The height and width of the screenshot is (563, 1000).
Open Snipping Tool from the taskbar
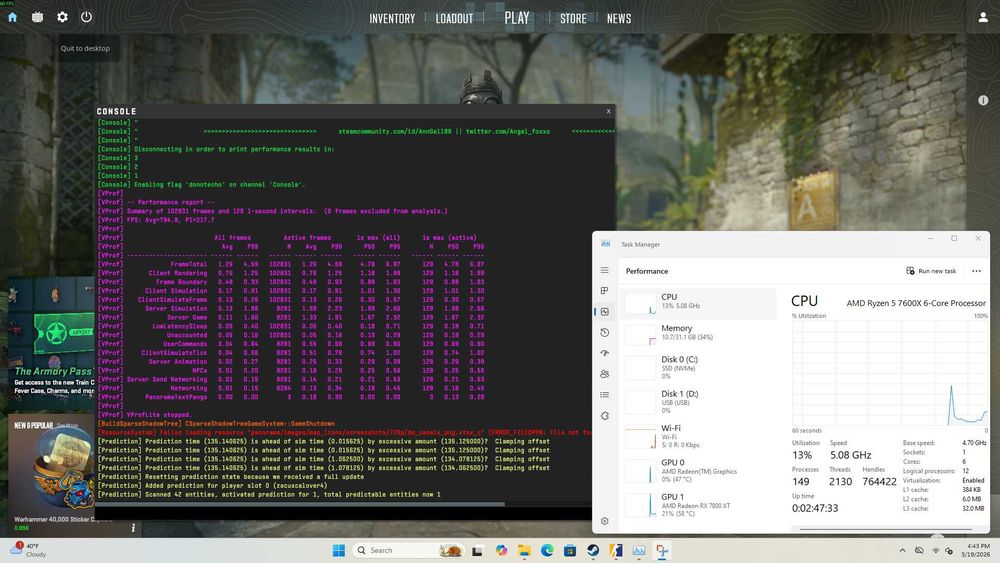coord(662,550)
